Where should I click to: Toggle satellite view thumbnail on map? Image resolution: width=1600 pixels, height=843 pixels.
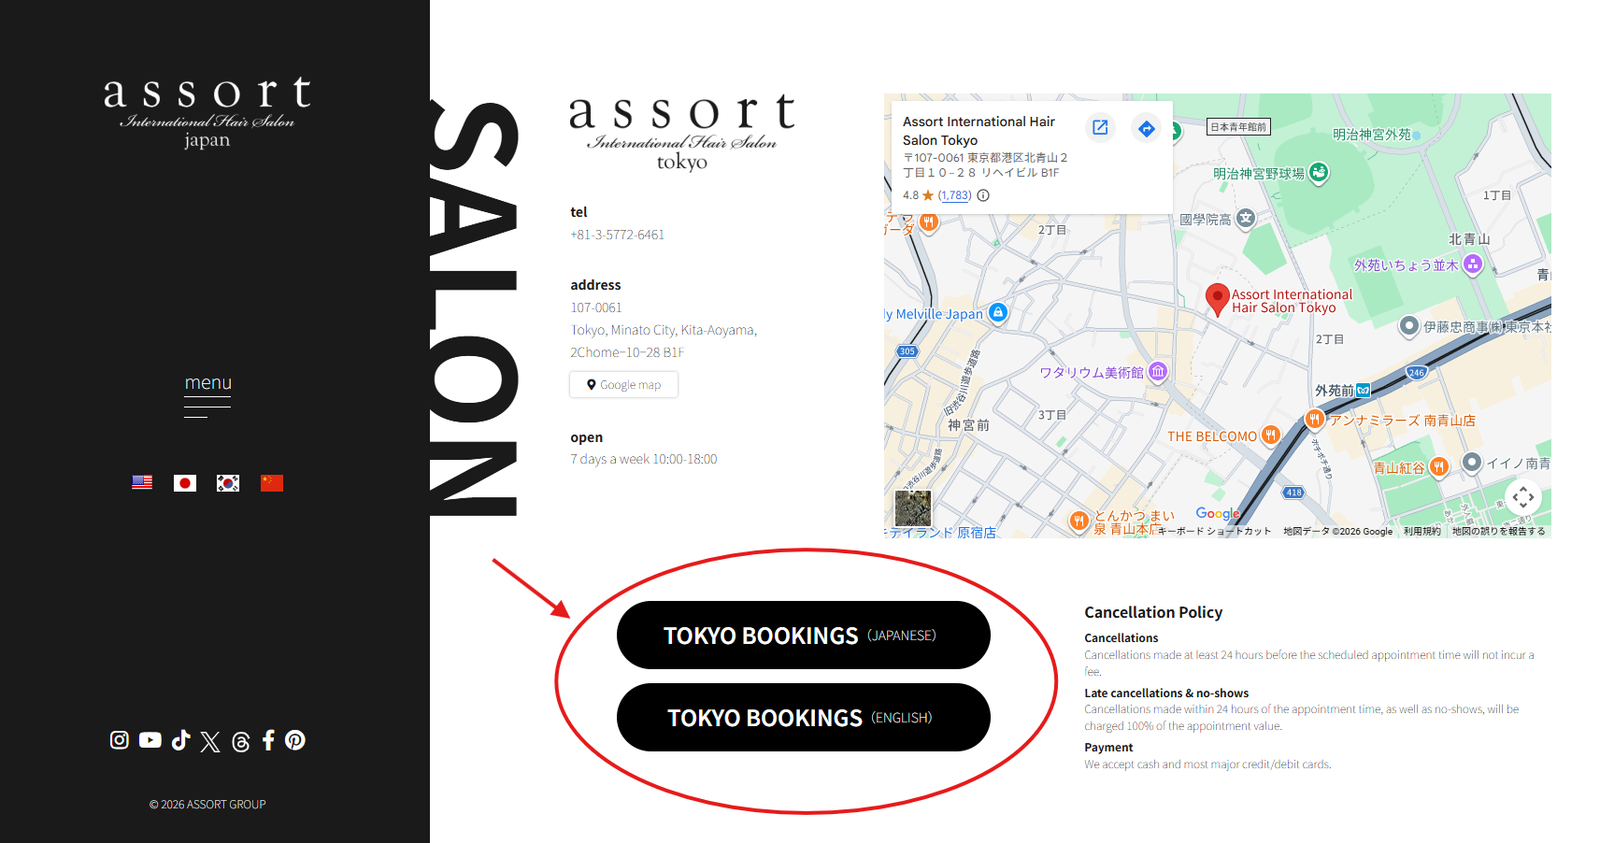coord(913,508)
